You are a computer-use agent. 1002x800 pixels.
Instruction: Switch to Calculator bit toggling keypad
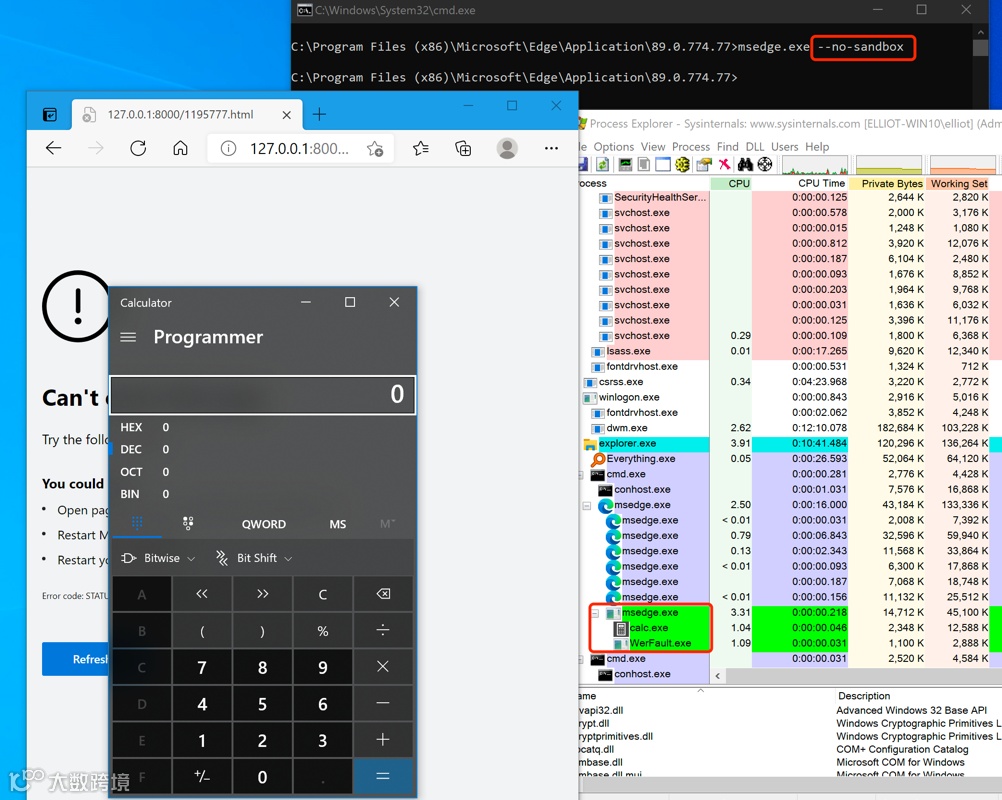point(188,523)
